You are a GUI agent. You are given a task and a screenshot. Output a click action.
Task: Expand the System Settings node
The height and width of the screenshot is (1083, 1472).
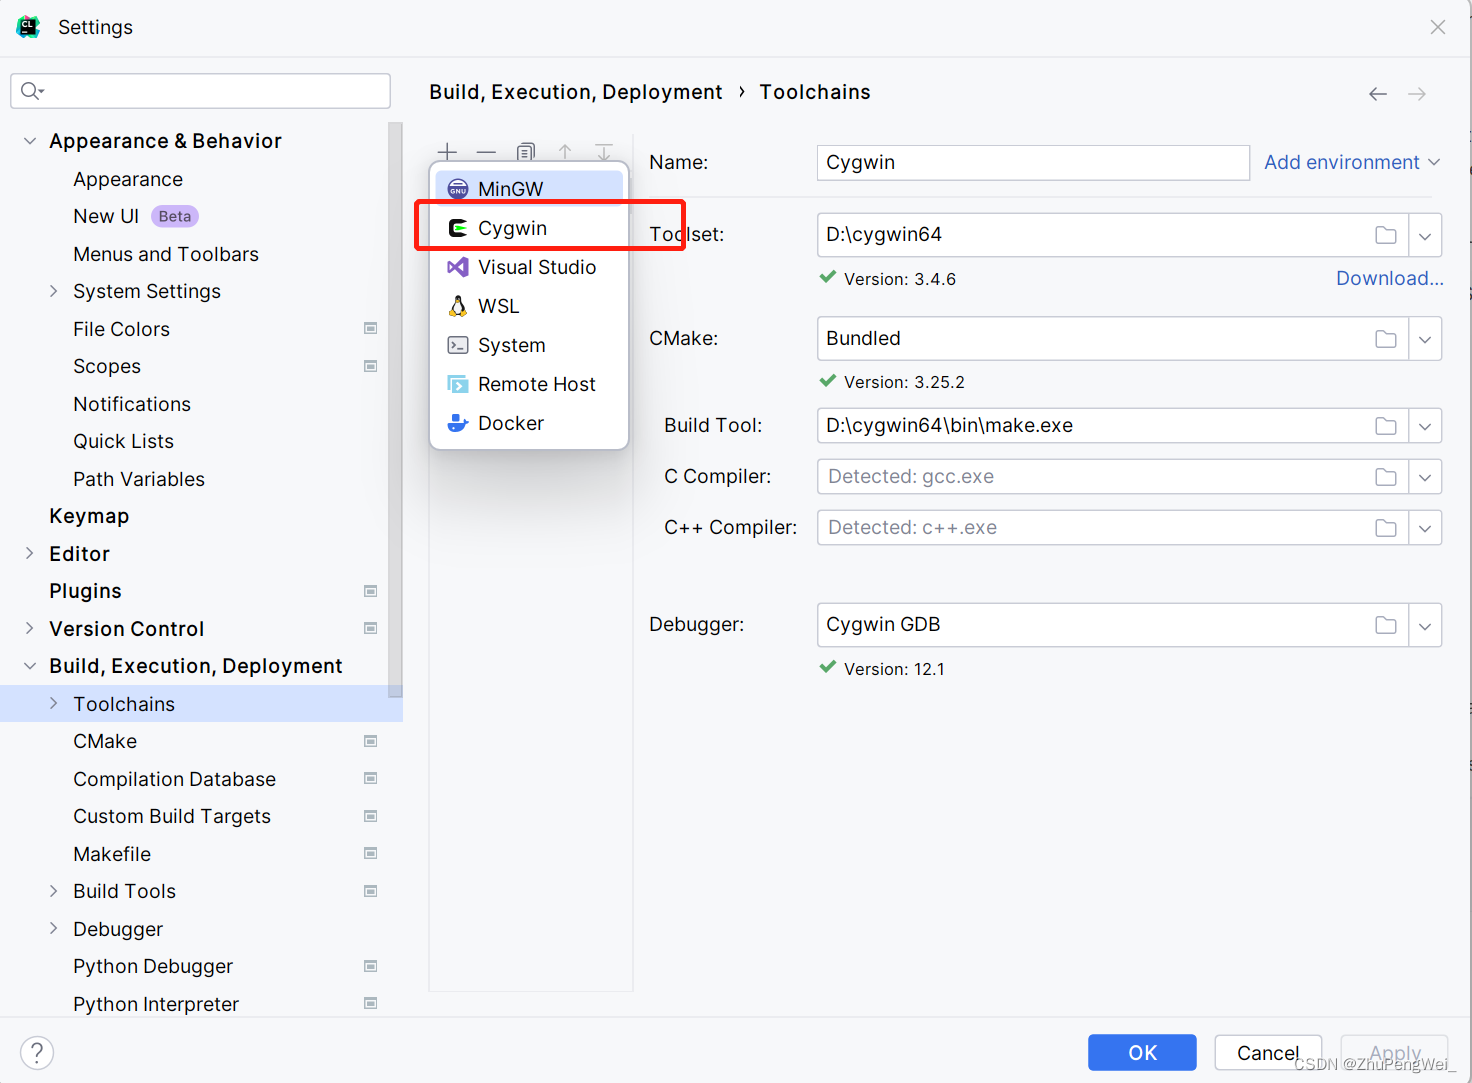pyautogui.click(x=54, y=291)
